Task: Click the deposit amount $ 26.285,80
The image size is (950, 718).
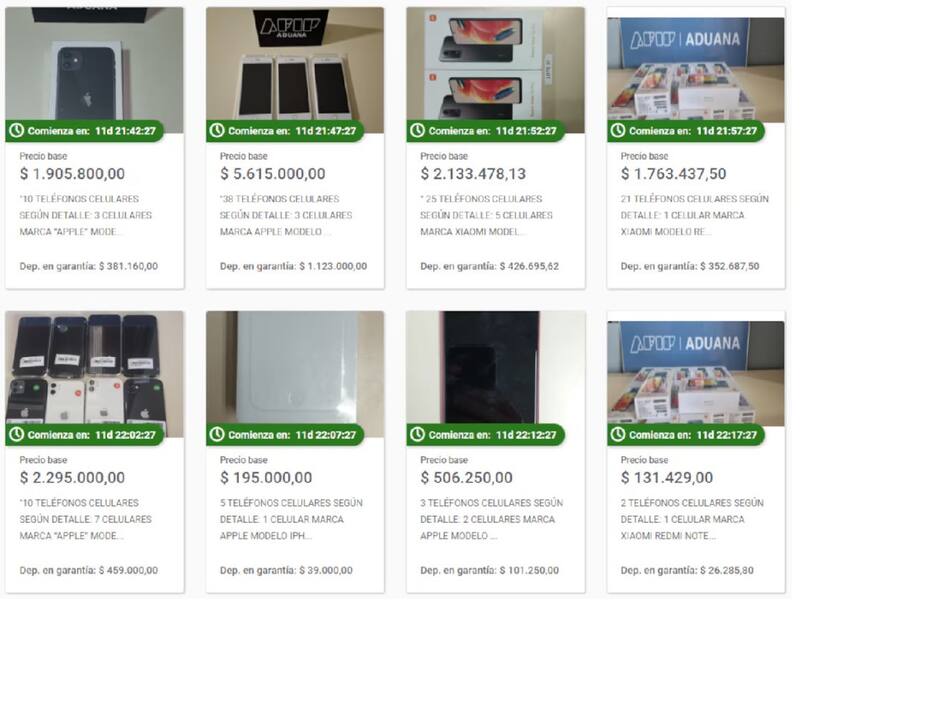Action: pyautogui.click(x=726, y=570)
